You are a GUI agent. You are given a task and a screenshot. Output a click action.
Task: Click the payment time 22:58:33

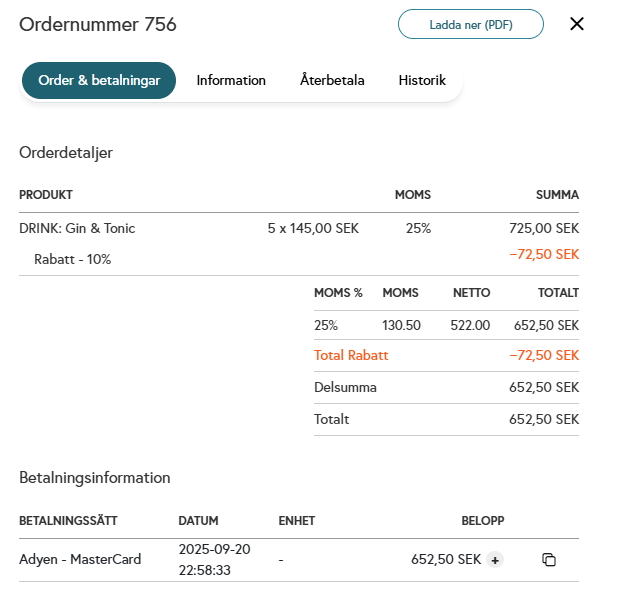(205, 570)
